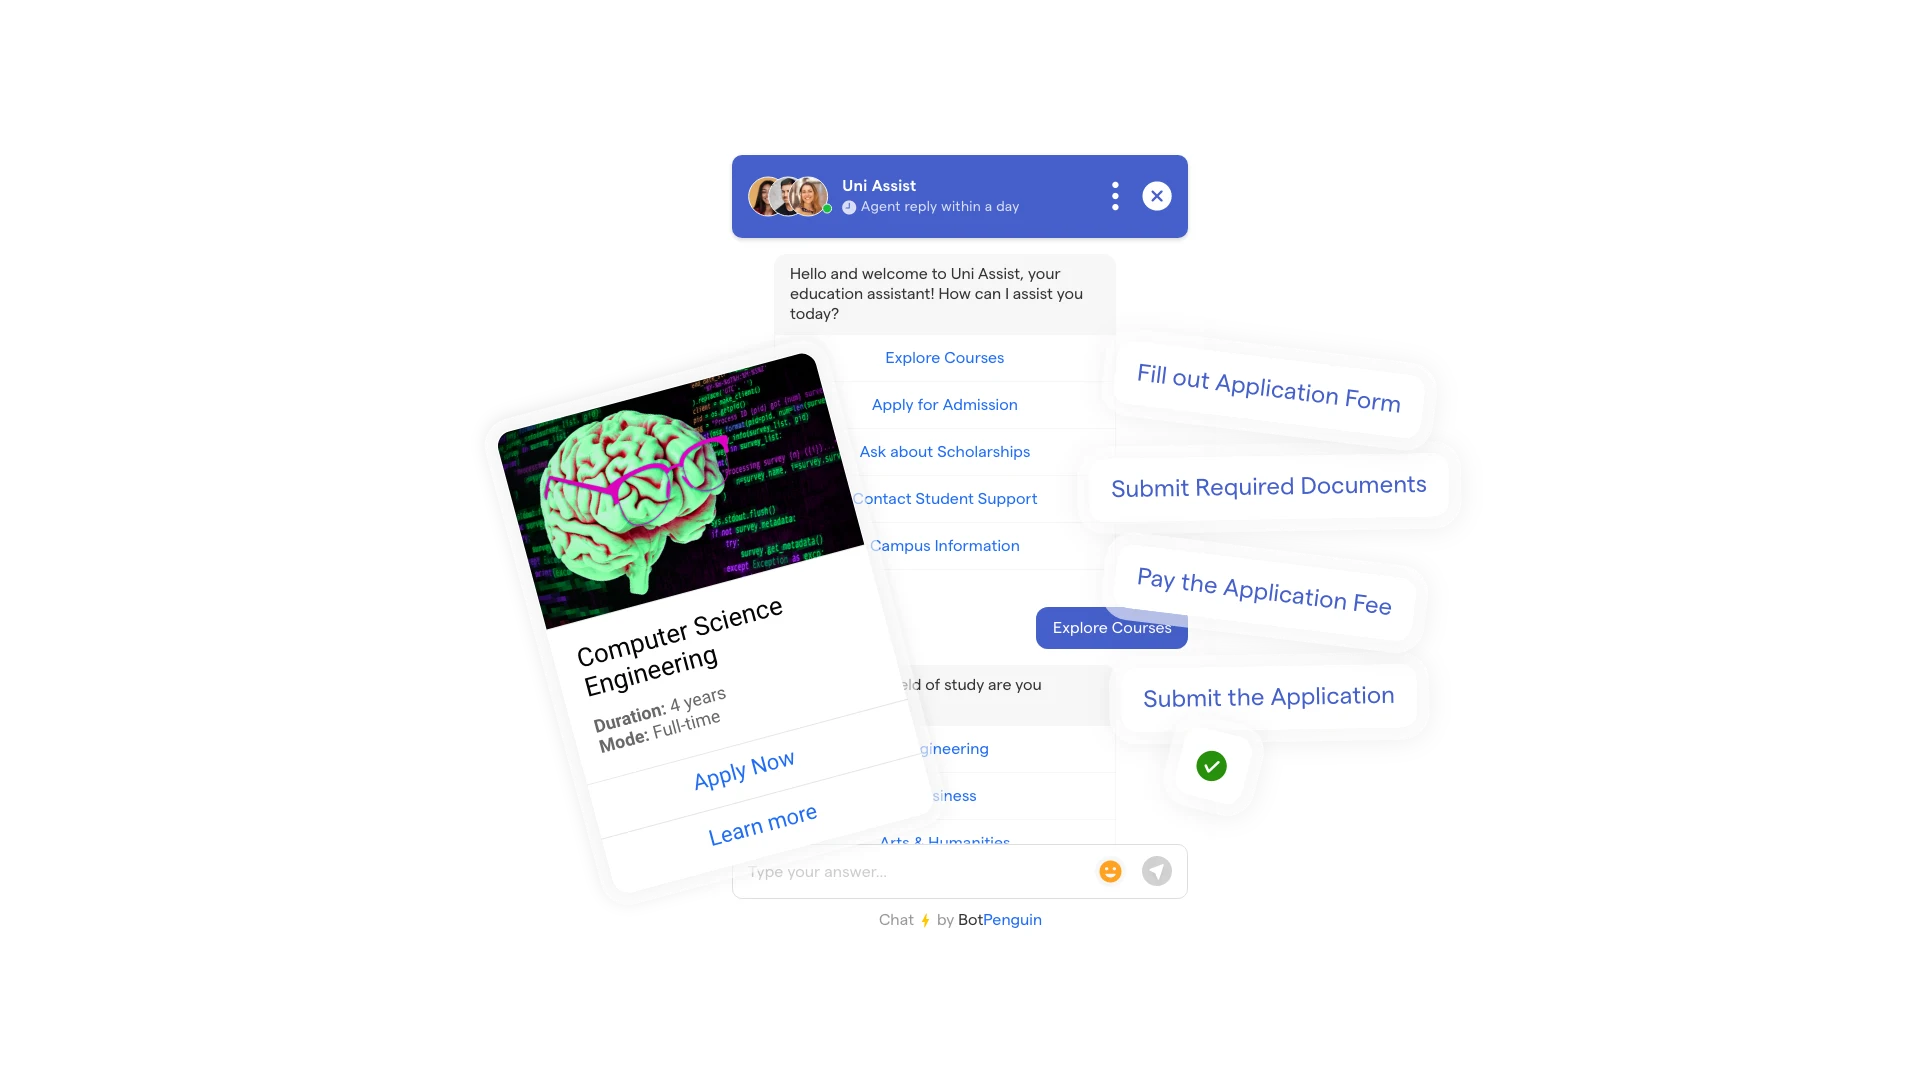Click the Explore Courses option
The width and height of the screenshot is (1920, 1080).
point(944,356)
